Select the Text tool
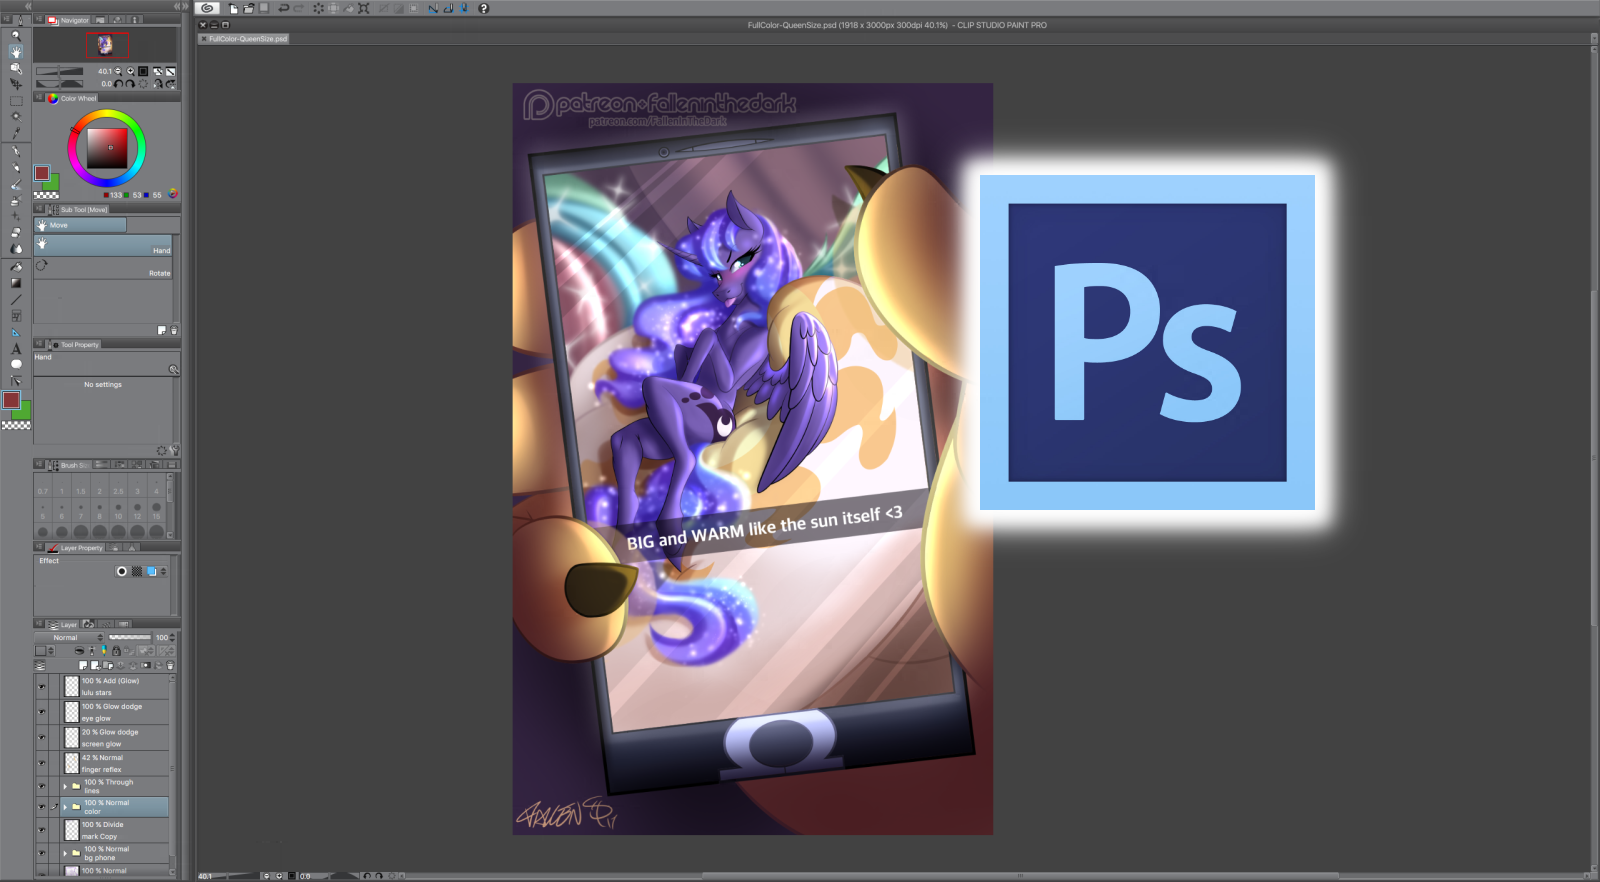 (x=16, y=349)
